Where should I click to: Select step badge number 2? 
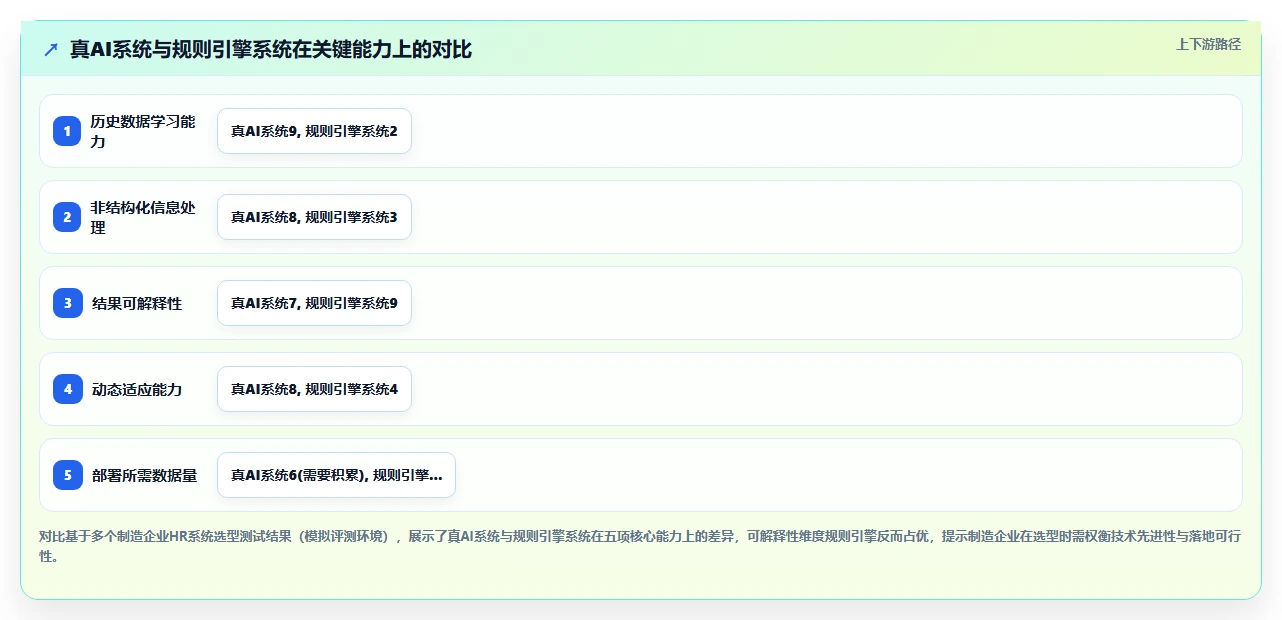tap(68, 217)
